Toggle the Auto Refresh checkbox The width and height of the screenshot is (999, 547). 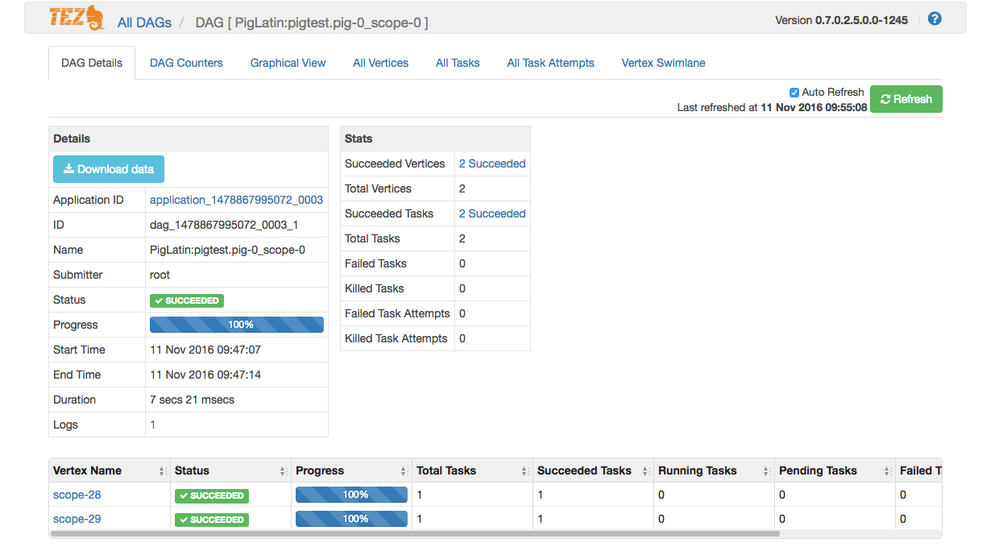point(795,92)
